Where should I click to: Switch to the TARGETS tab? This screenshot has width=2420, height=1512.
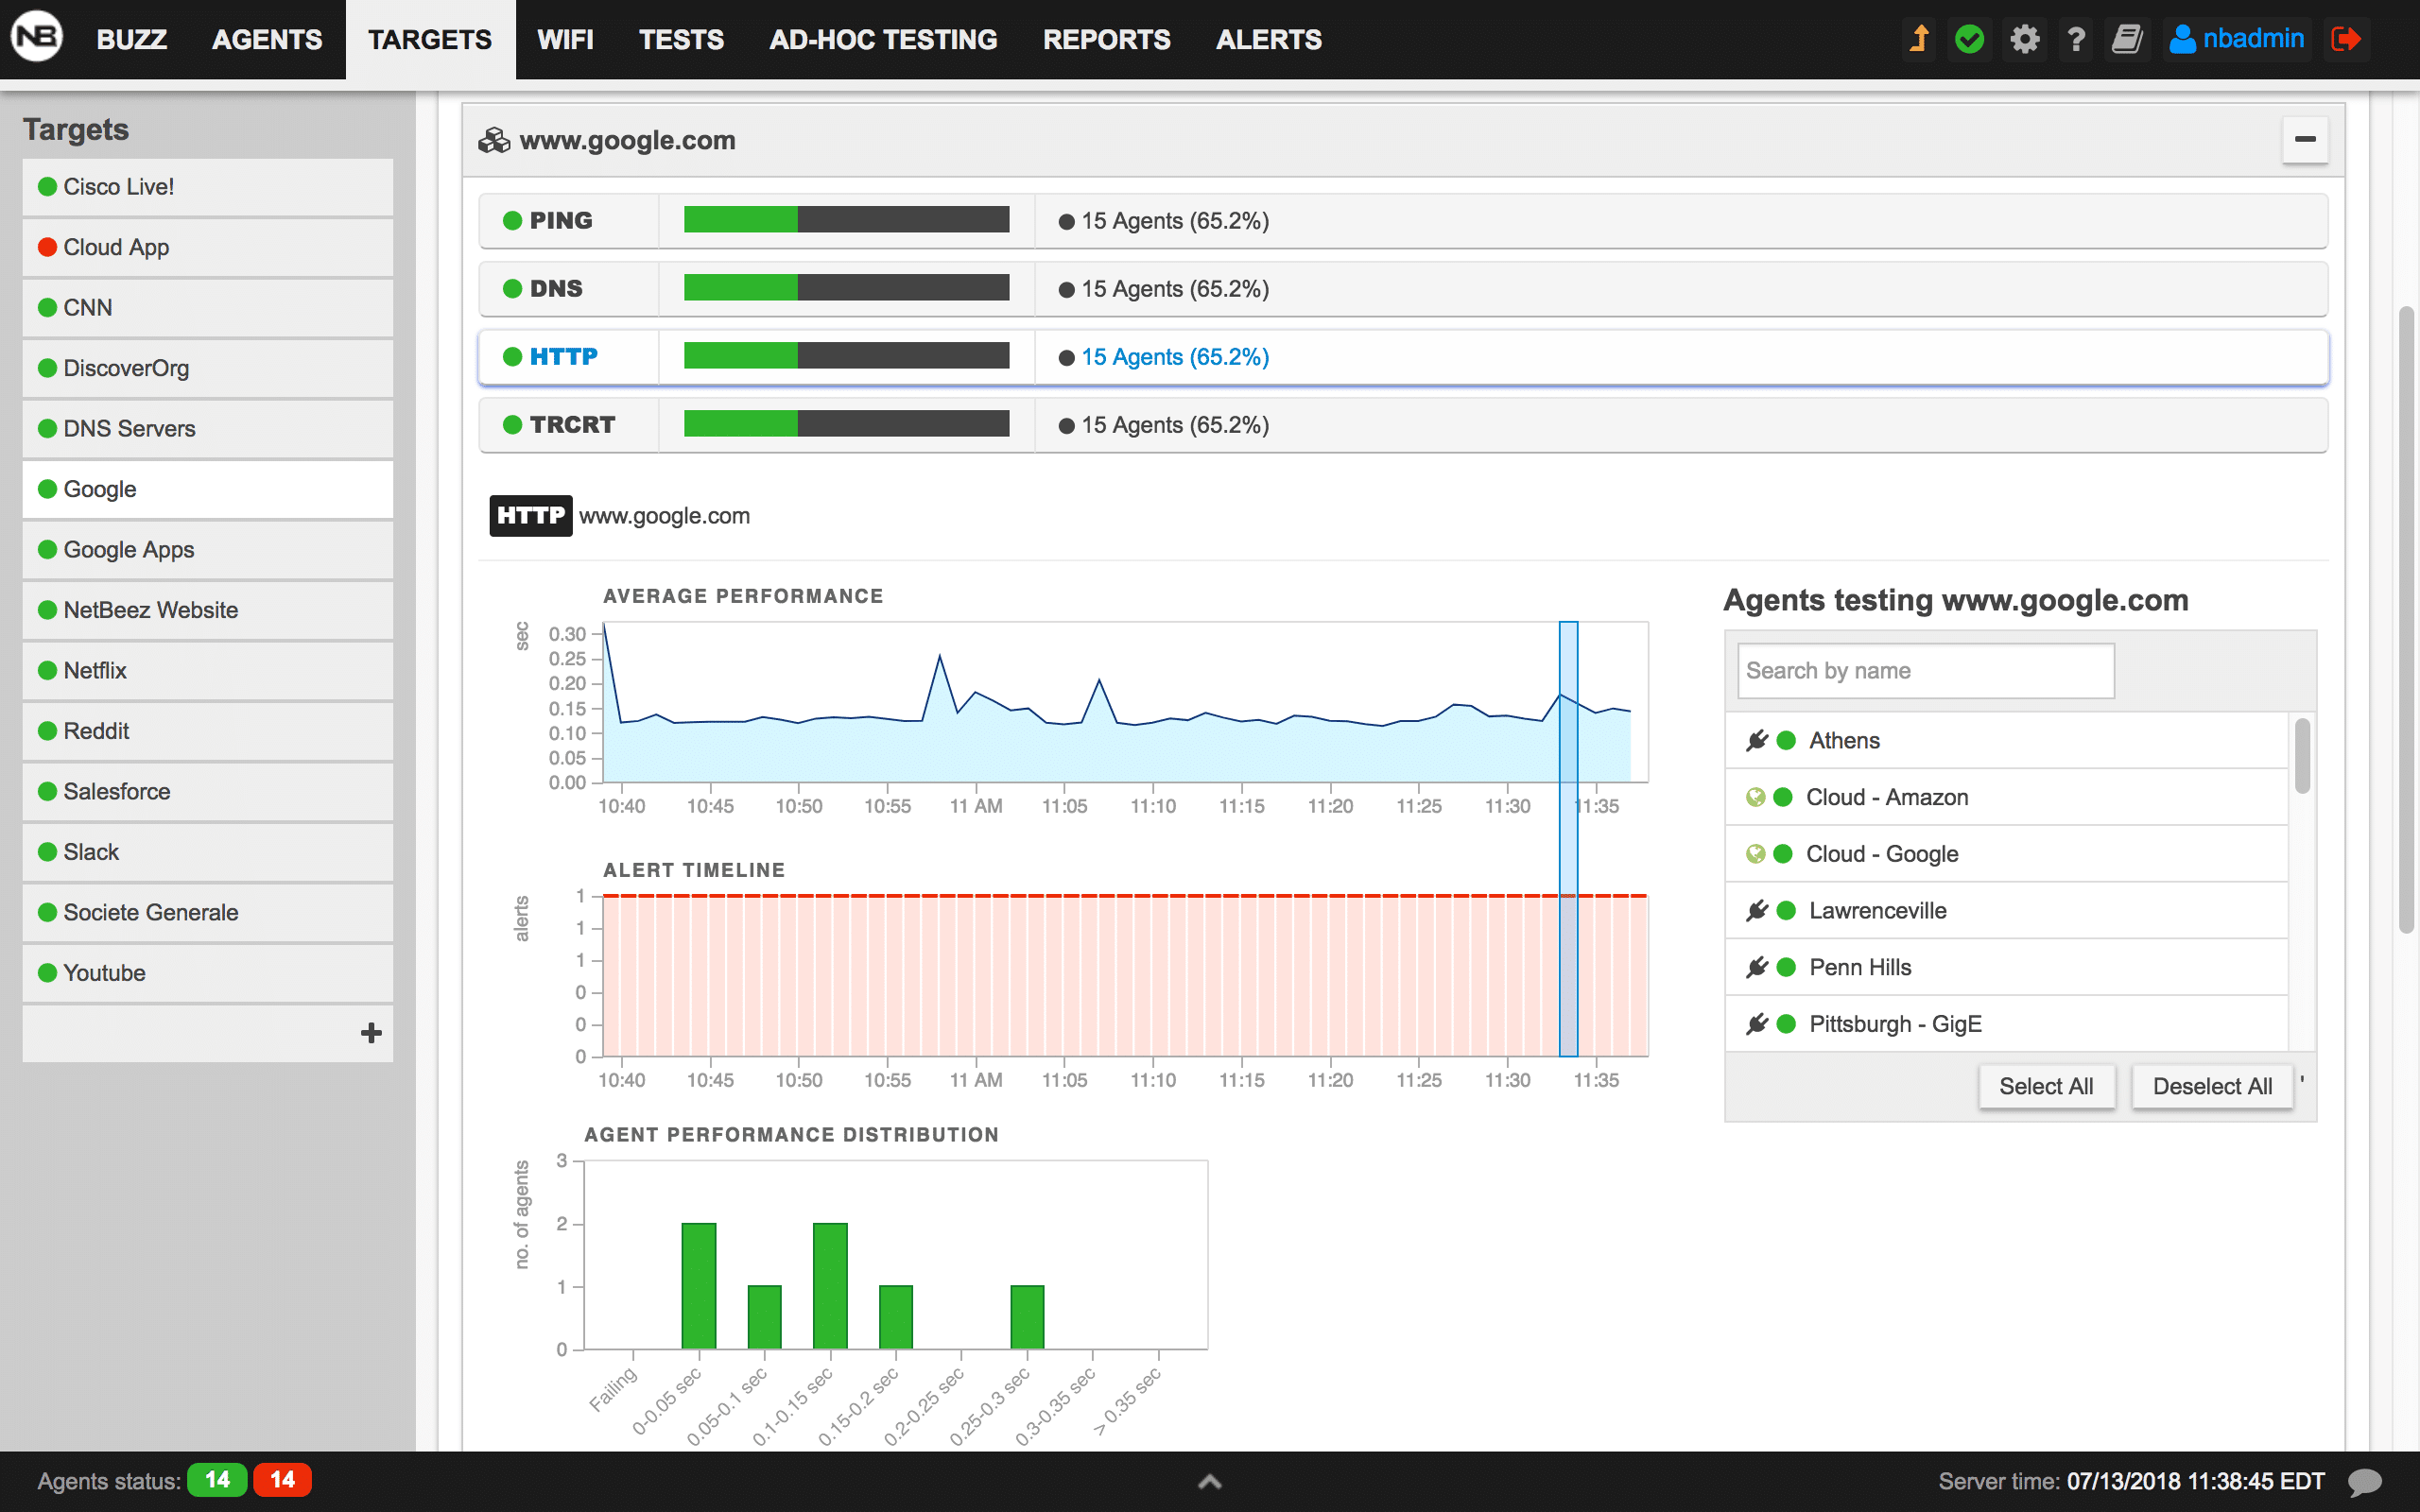click(x=430, y=39)
